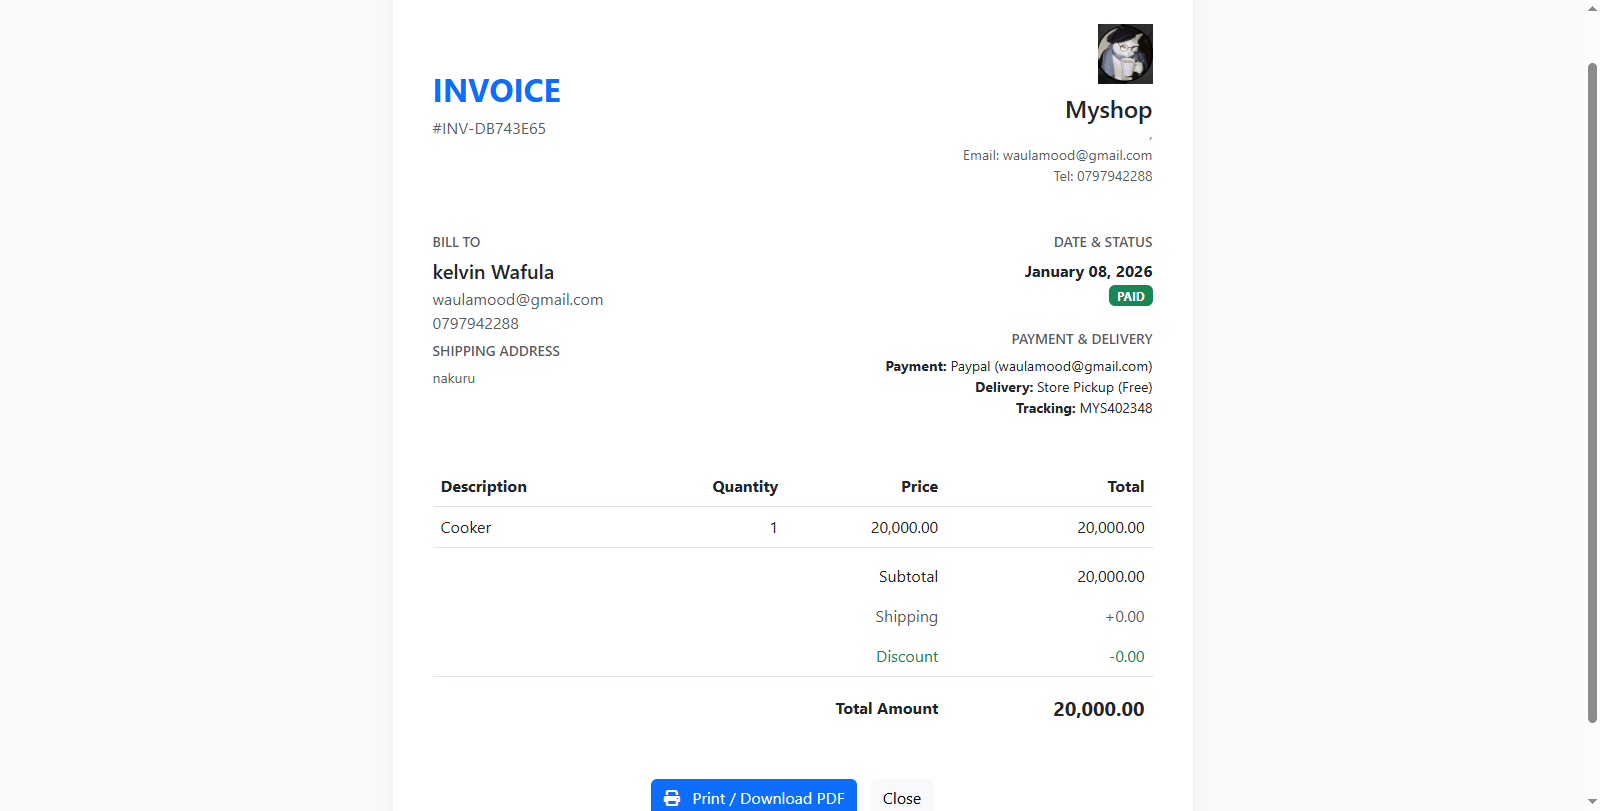Image resolution: width=1600 pixels, height=811 pixels.
Task: Close the invoice view
Action: [901, 798]
